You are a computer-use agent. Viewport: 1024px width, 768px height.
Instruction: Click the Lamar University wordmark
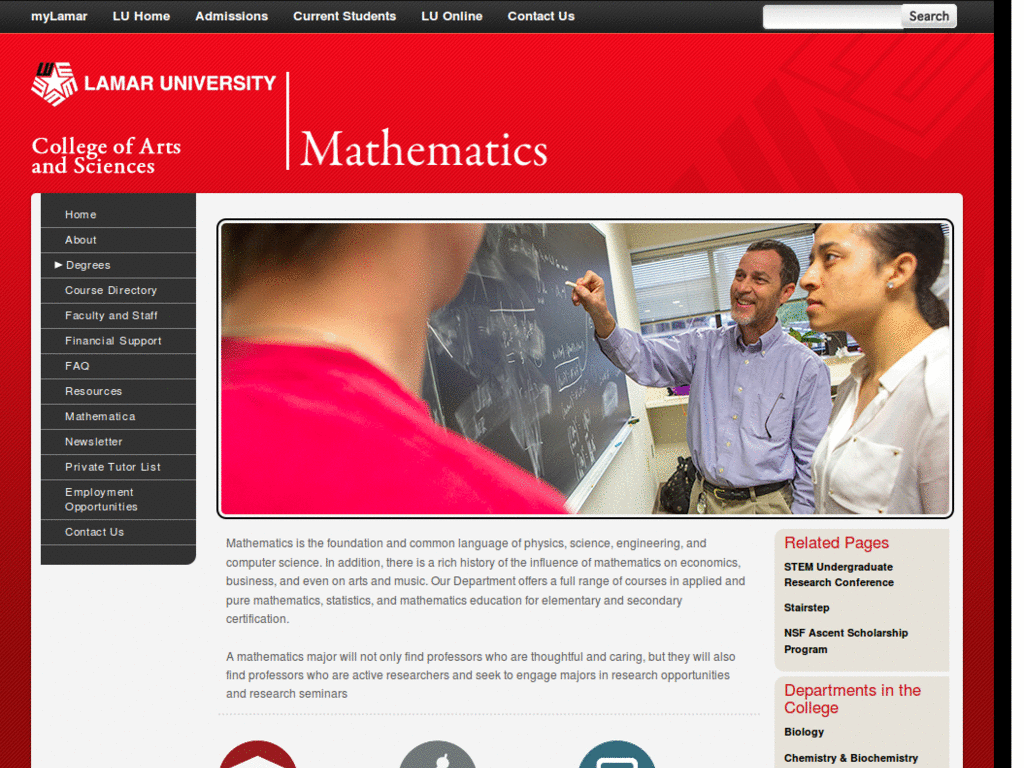click(180, 84)
